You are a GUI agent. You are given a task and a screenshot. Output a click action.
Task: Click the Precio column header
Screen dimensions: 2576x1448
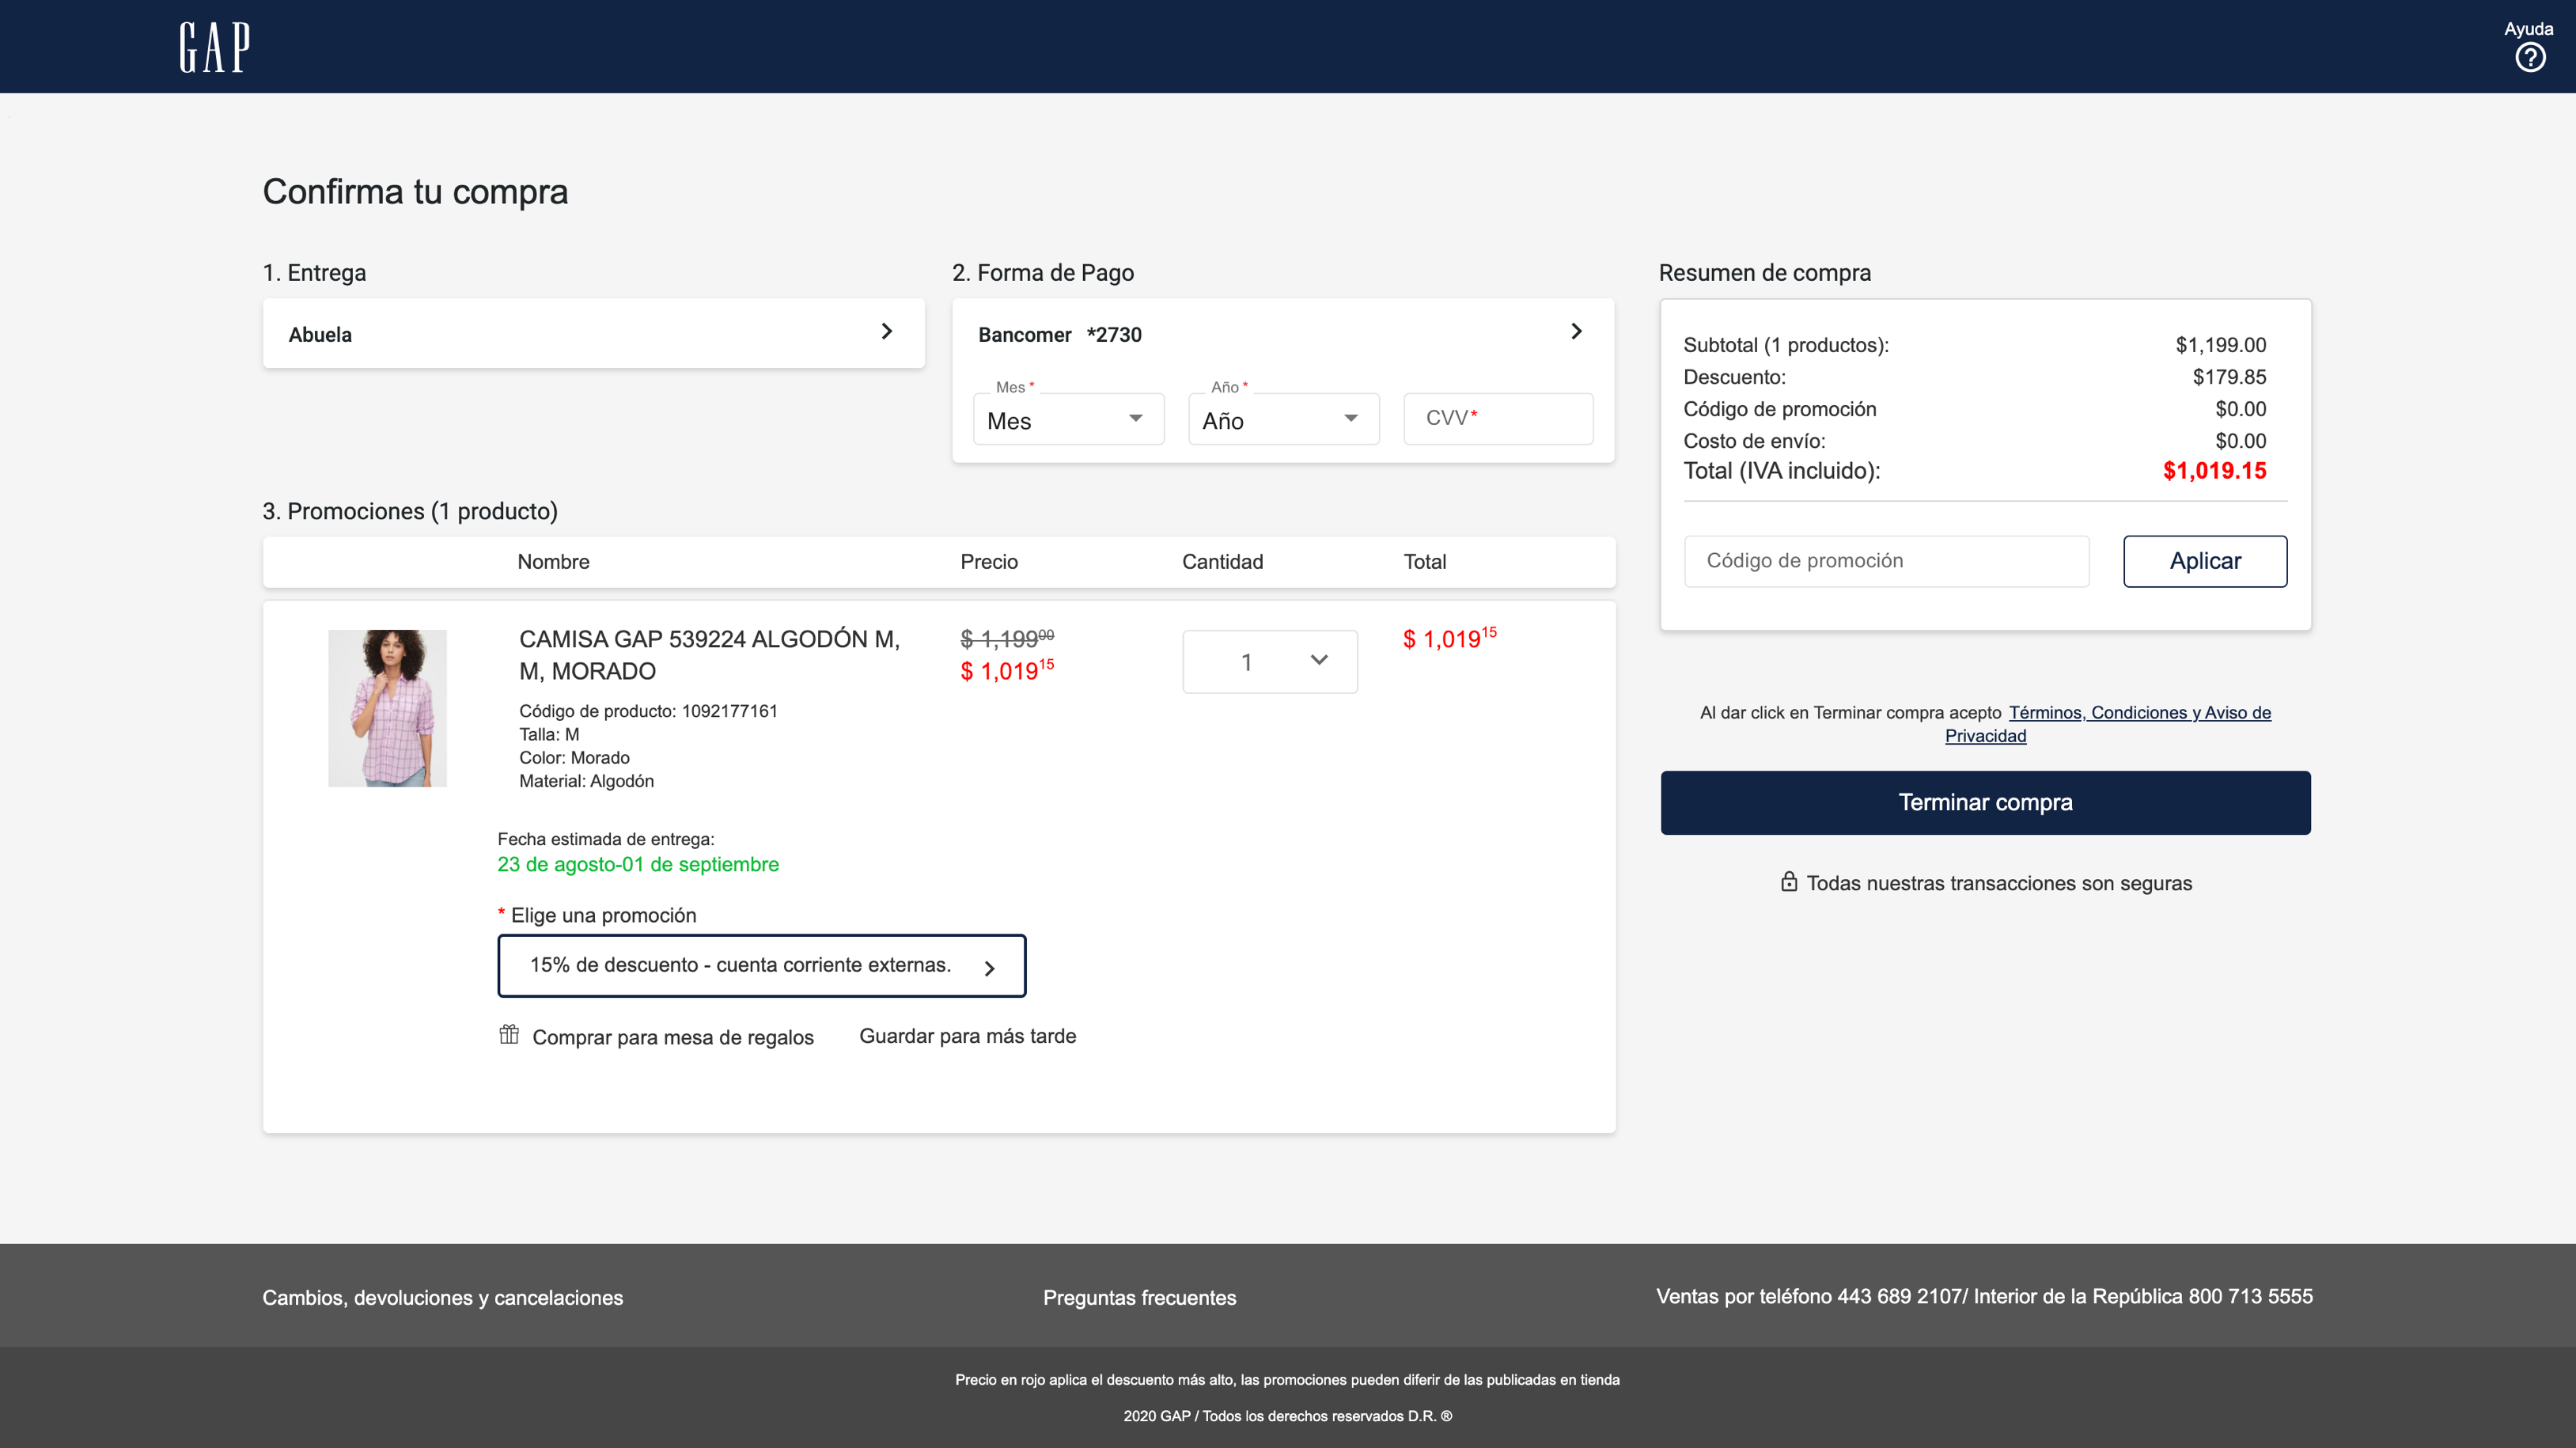pos(989,562)
